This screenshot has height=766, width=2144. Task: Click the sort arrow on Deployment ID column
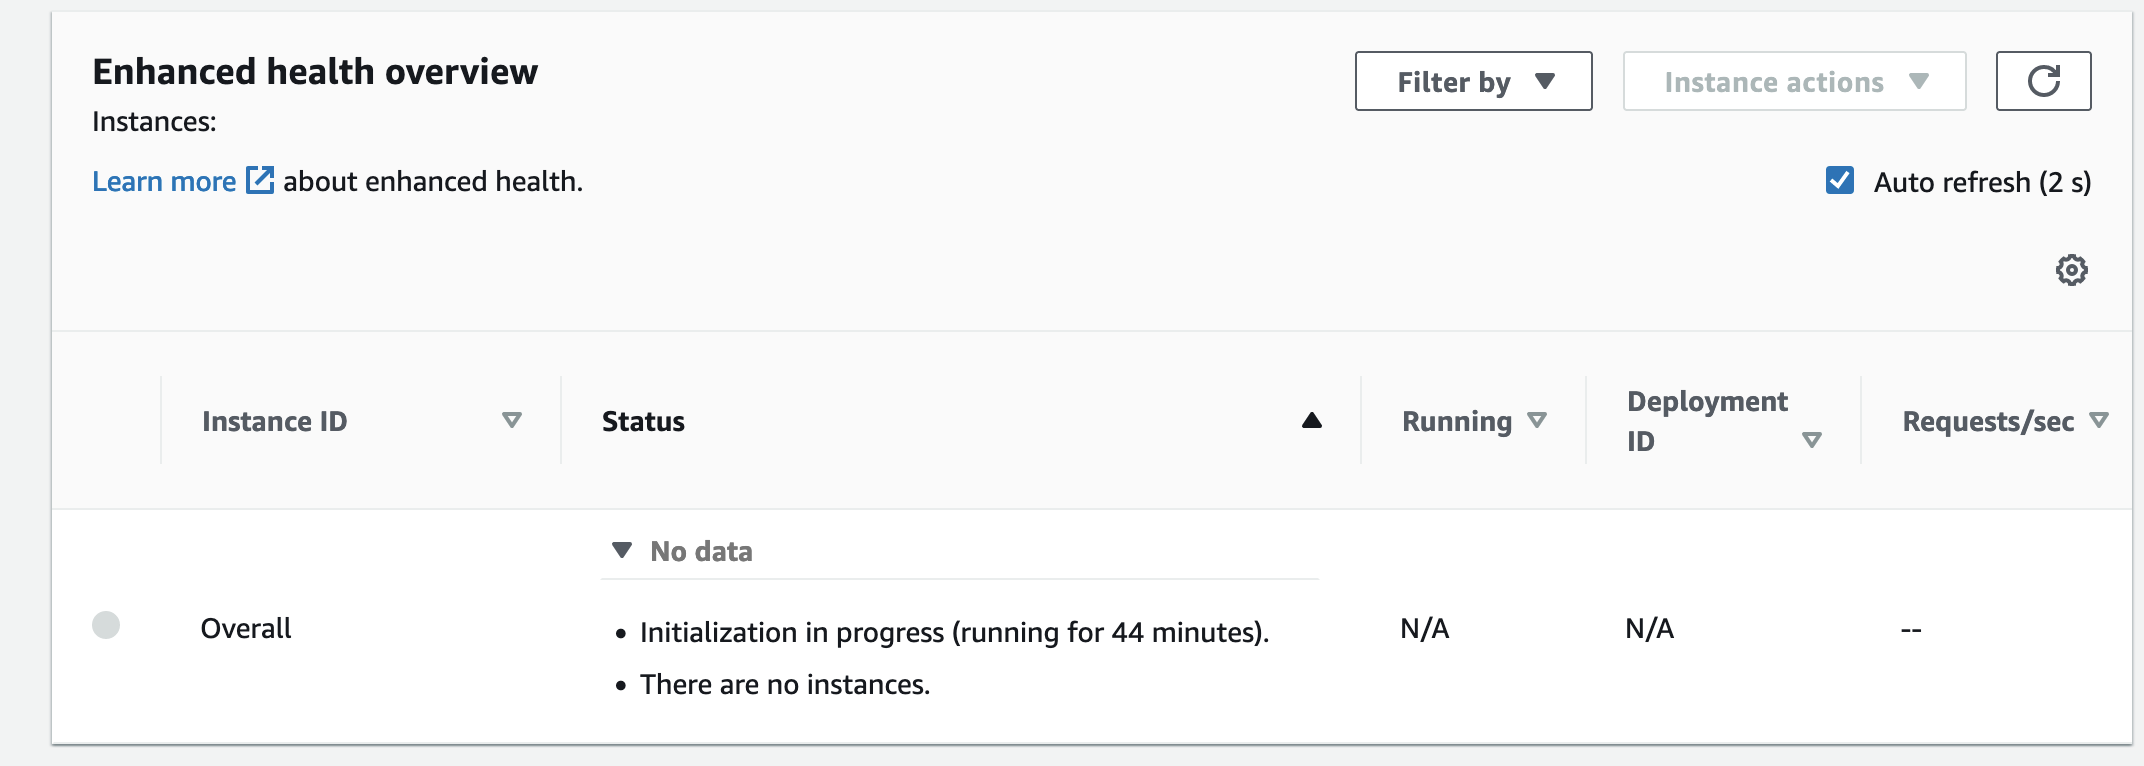coord(1812,438)
